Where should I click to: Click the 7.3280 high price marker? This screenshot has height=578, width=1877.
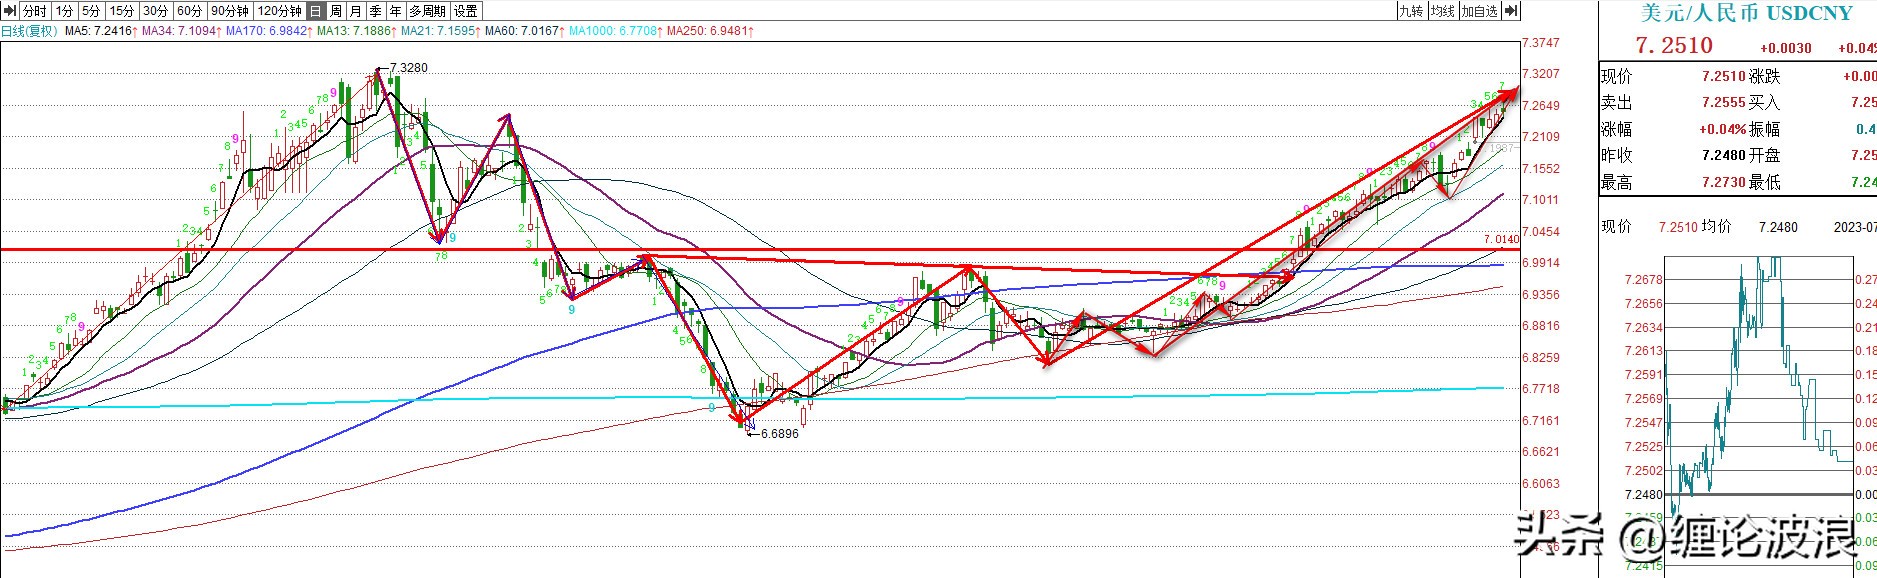coord(408,68)
